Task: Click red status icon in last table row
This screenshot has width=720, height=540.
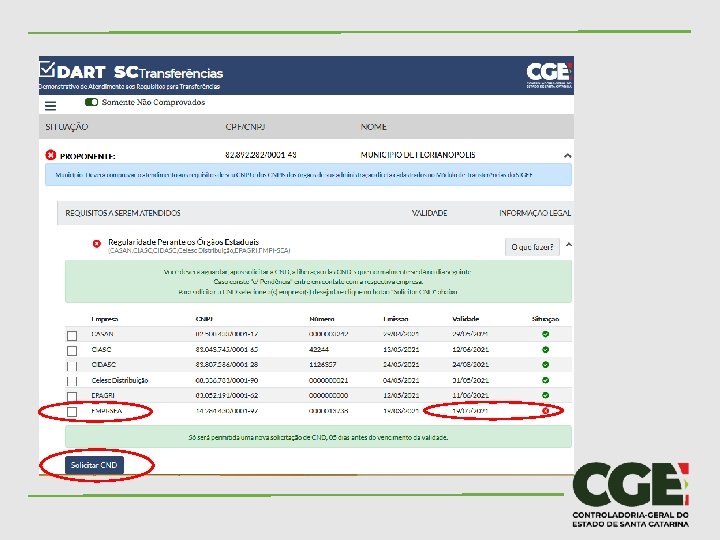Action: click(x=546, y=411)
